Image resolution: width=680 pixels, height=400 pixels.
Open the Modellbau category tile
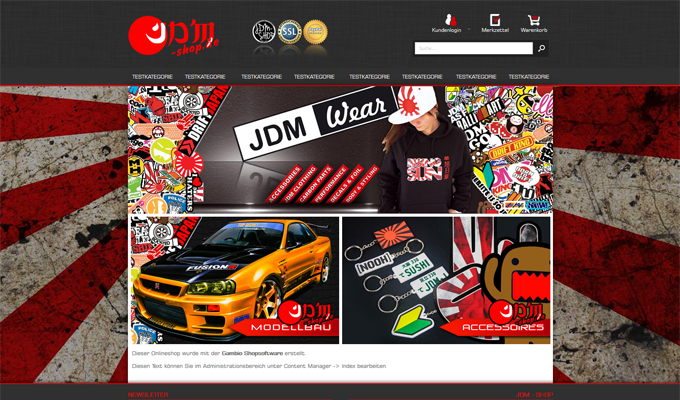(x=235, y=280)
